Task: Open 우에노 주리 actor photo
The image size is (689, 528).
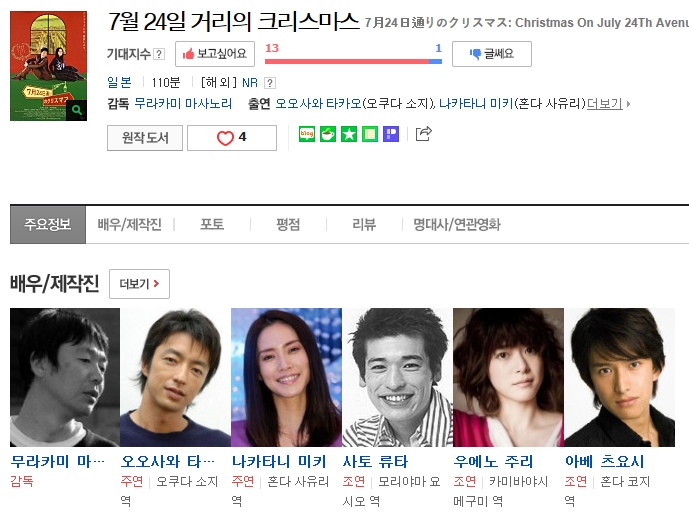Action: pos(508,377)
